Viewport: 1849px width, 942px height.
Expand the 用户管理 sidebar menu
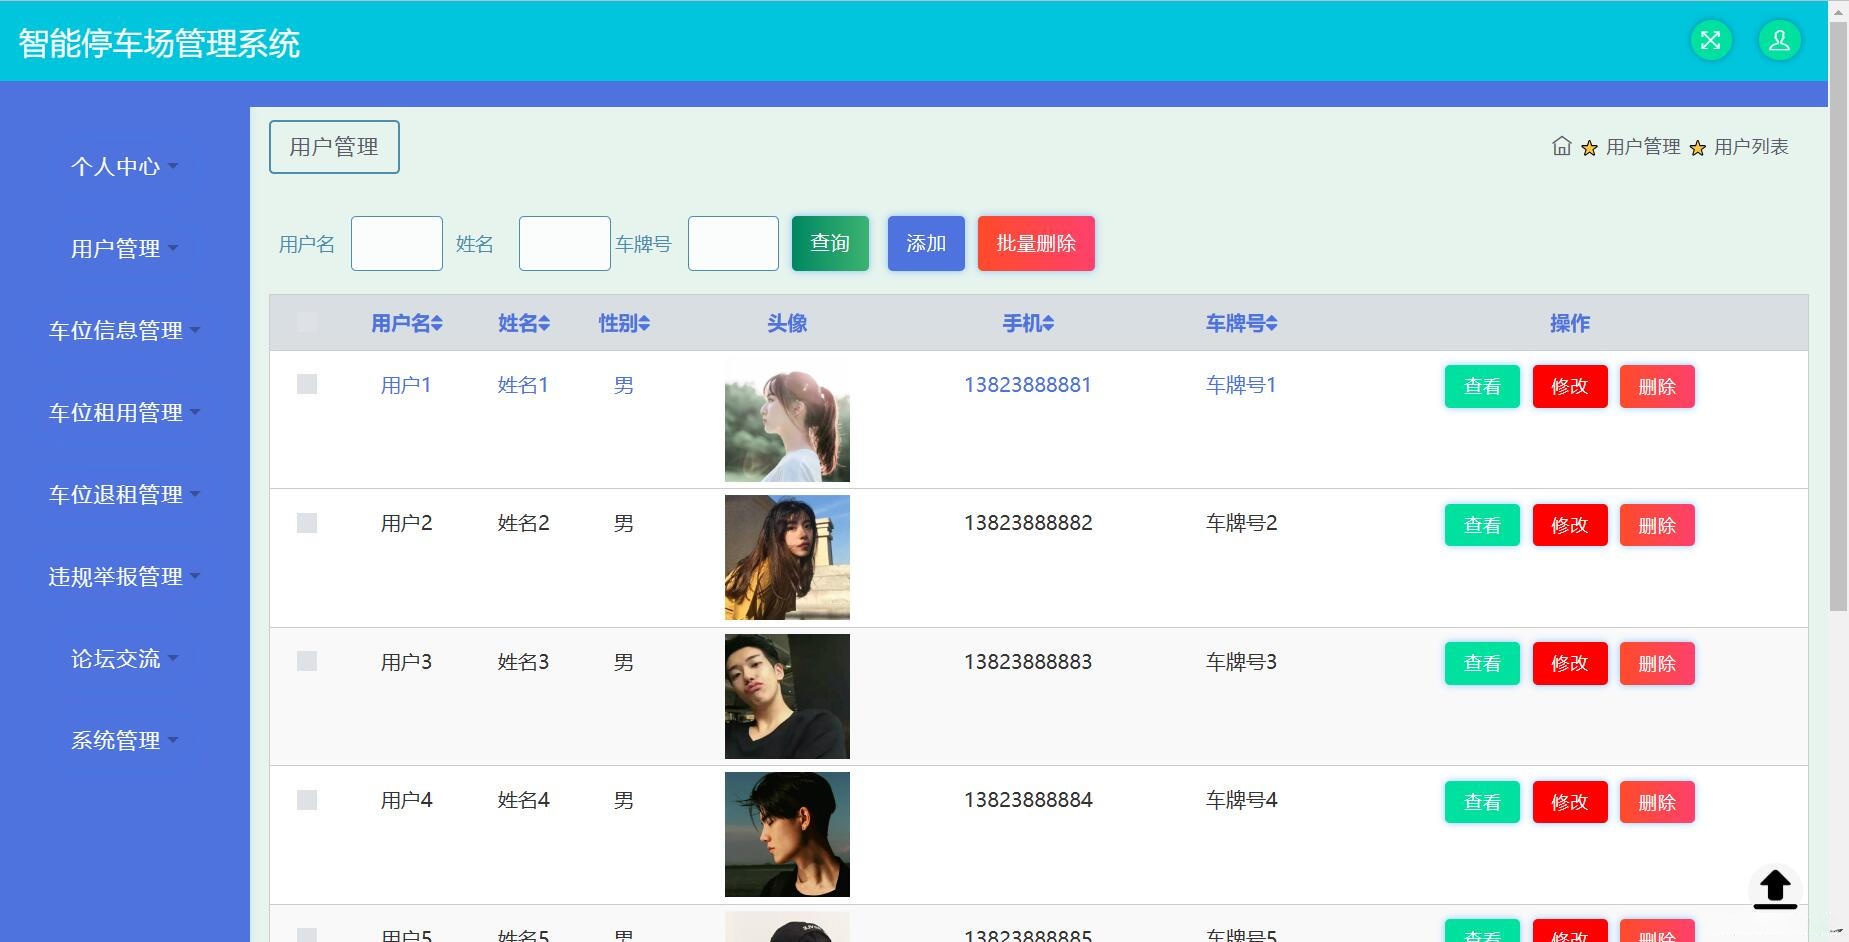(x=124, y=248)
